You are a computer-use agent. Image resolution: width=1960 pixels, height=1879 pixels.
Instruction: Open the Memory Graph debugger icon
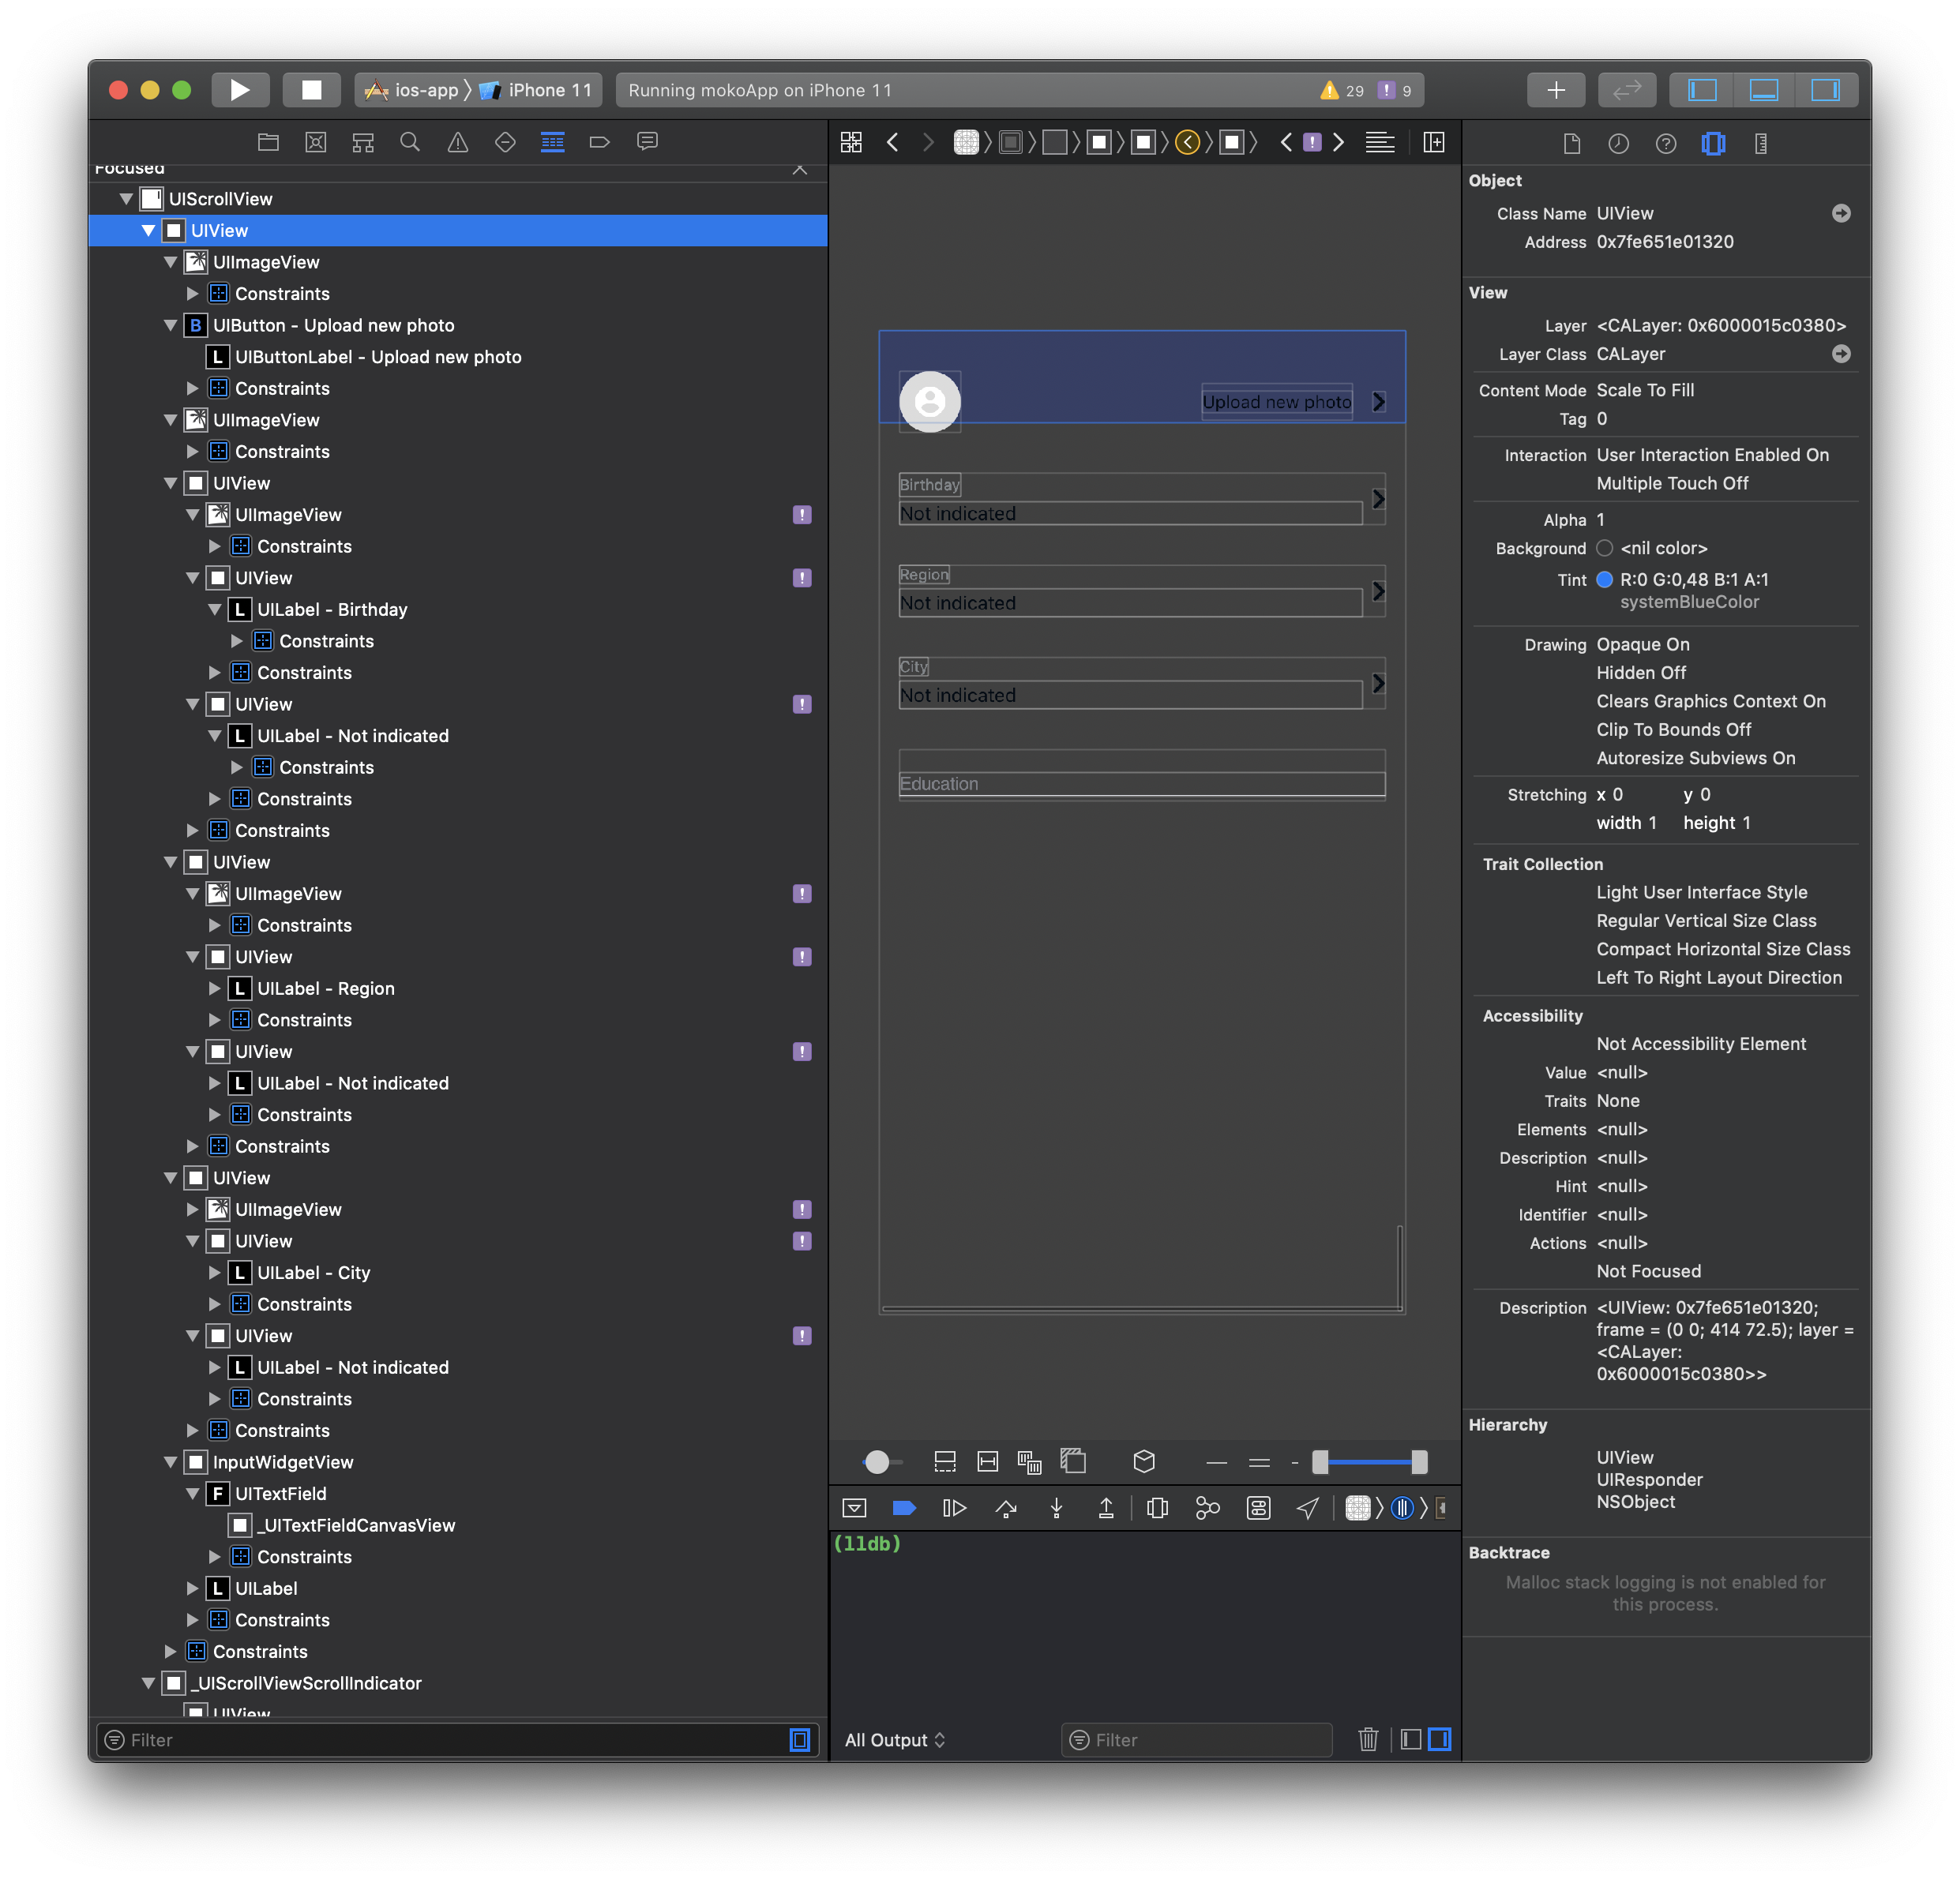(x=1207, y=1508)
